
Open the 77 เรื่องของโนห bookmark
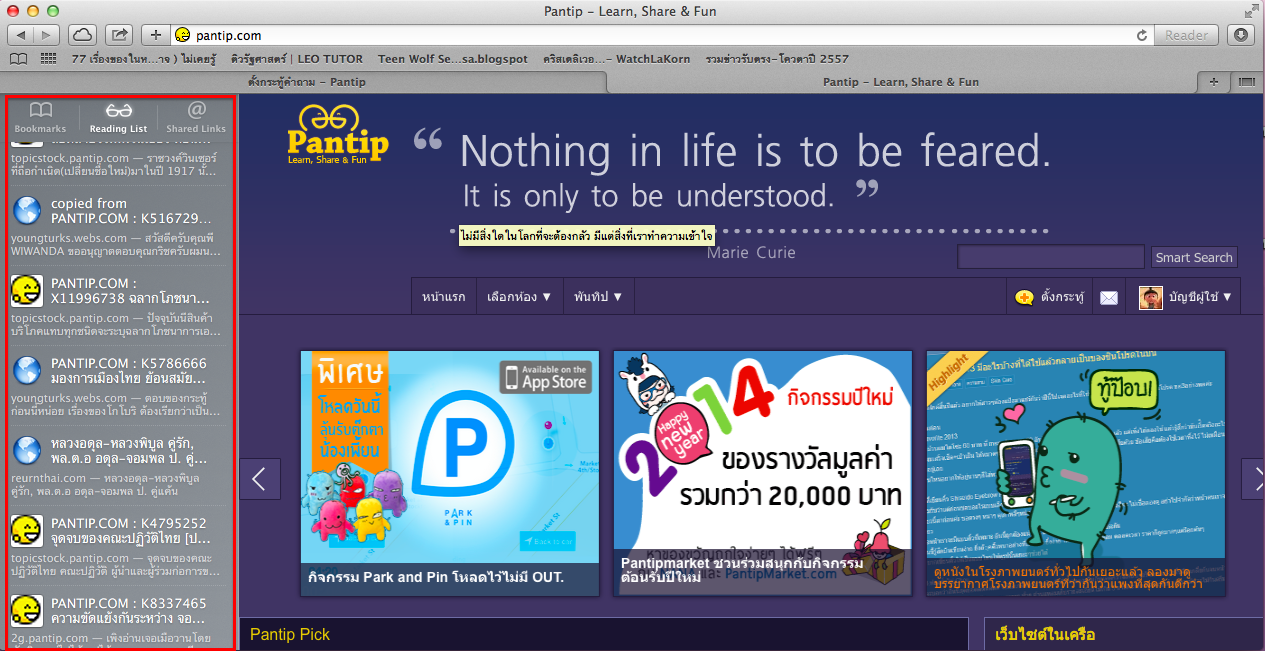click(144, 59)
